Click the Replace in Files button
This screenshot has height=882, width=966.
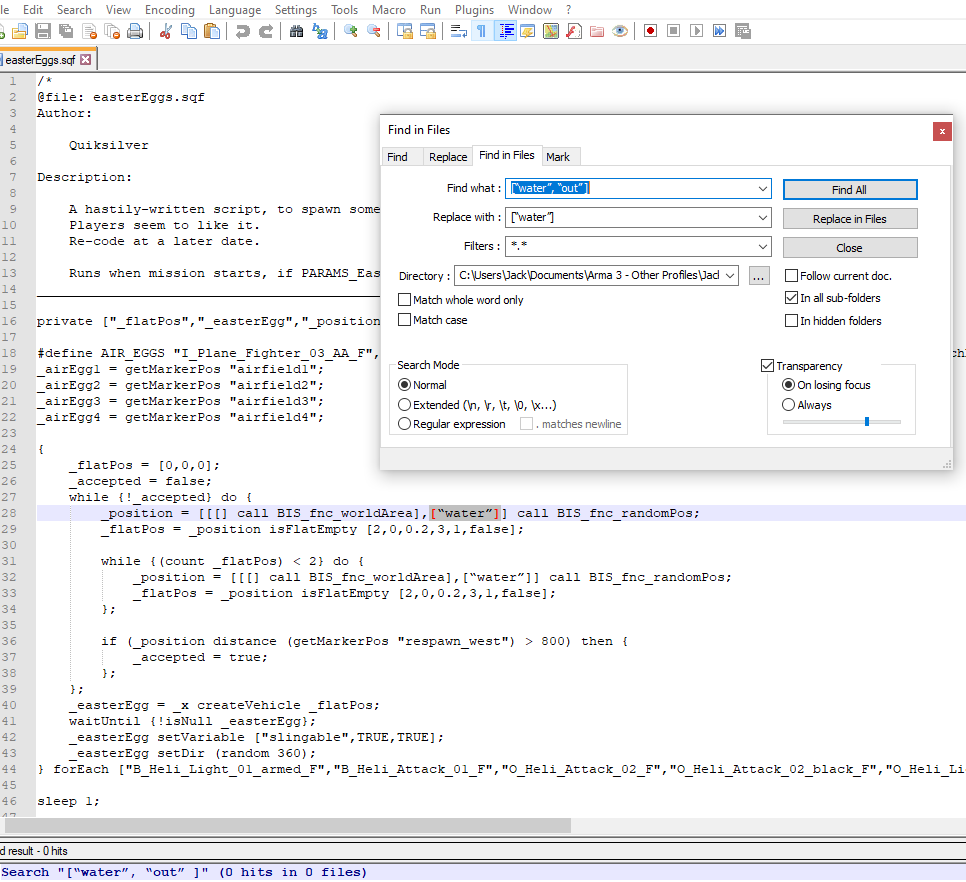click(850, 219)
